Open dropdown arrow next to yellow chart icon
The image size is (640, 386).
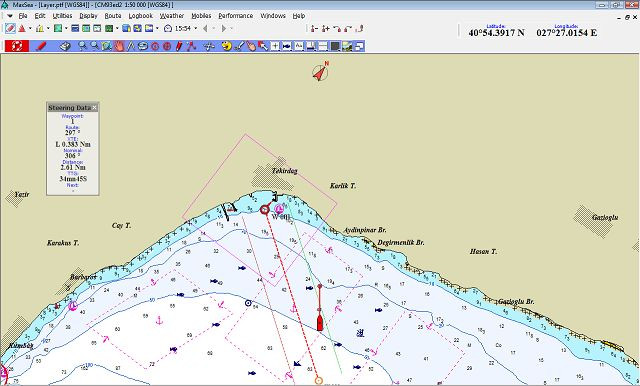[48, 28]
